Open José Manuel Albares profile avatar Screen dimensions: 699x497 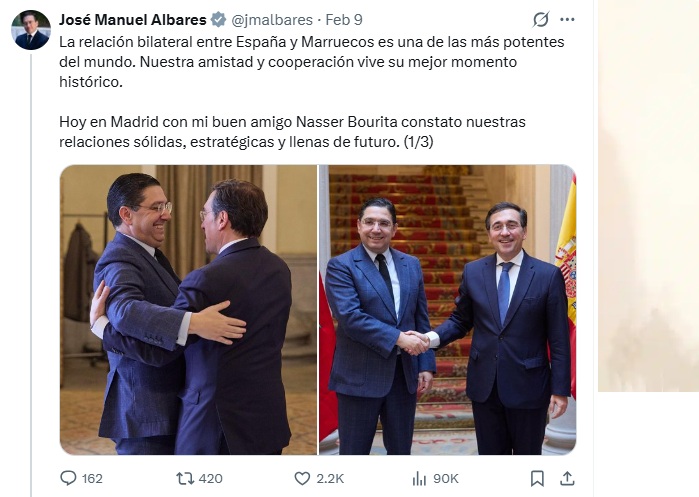tap(31, 30)
